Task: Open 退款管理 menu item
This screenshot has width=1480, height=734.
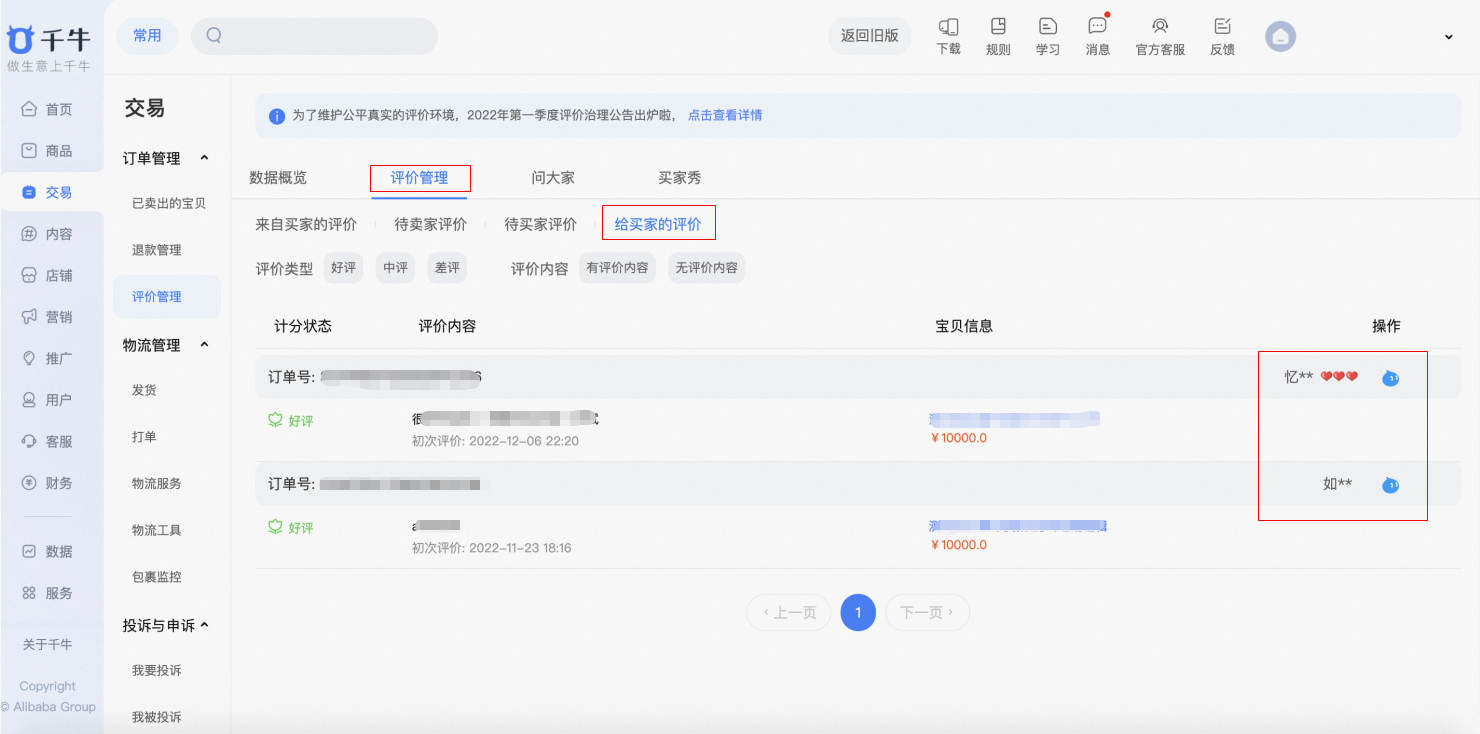Action: [x=157, y=250]
